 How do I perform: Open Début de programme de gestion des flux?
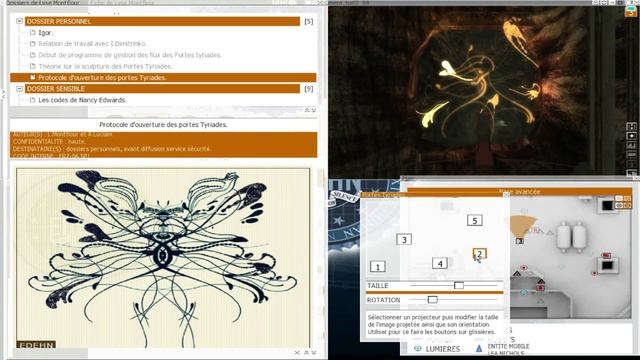click(x=130, y=55)
